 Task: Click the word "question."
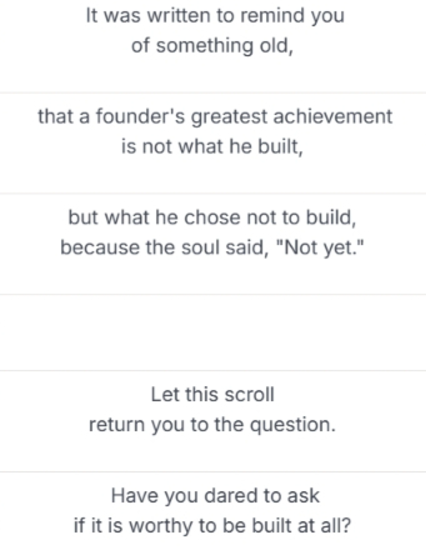click(x=293, y=425)
